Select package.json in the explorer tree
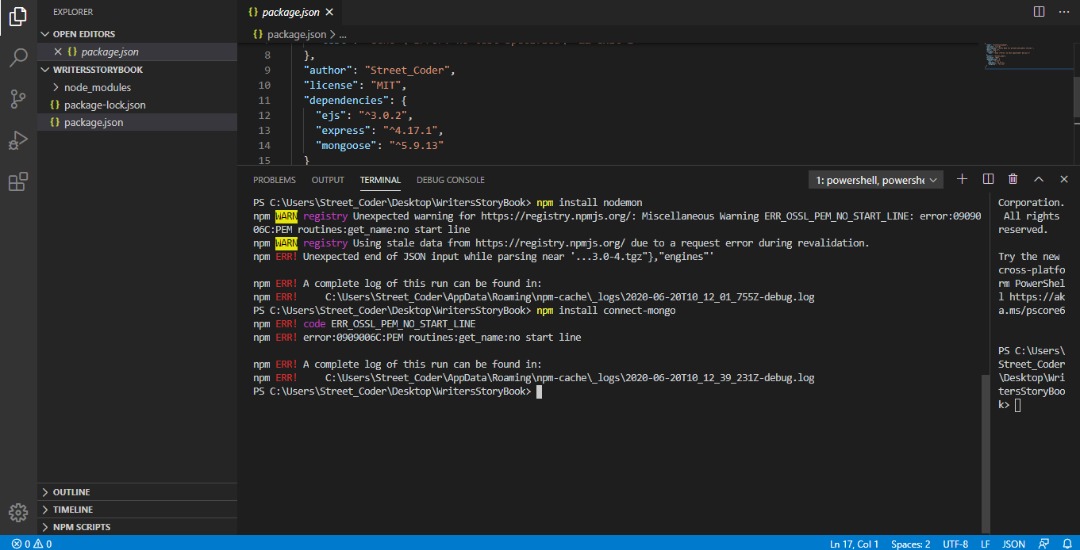Screen dimensions: 1080x550 coord(137,123)
